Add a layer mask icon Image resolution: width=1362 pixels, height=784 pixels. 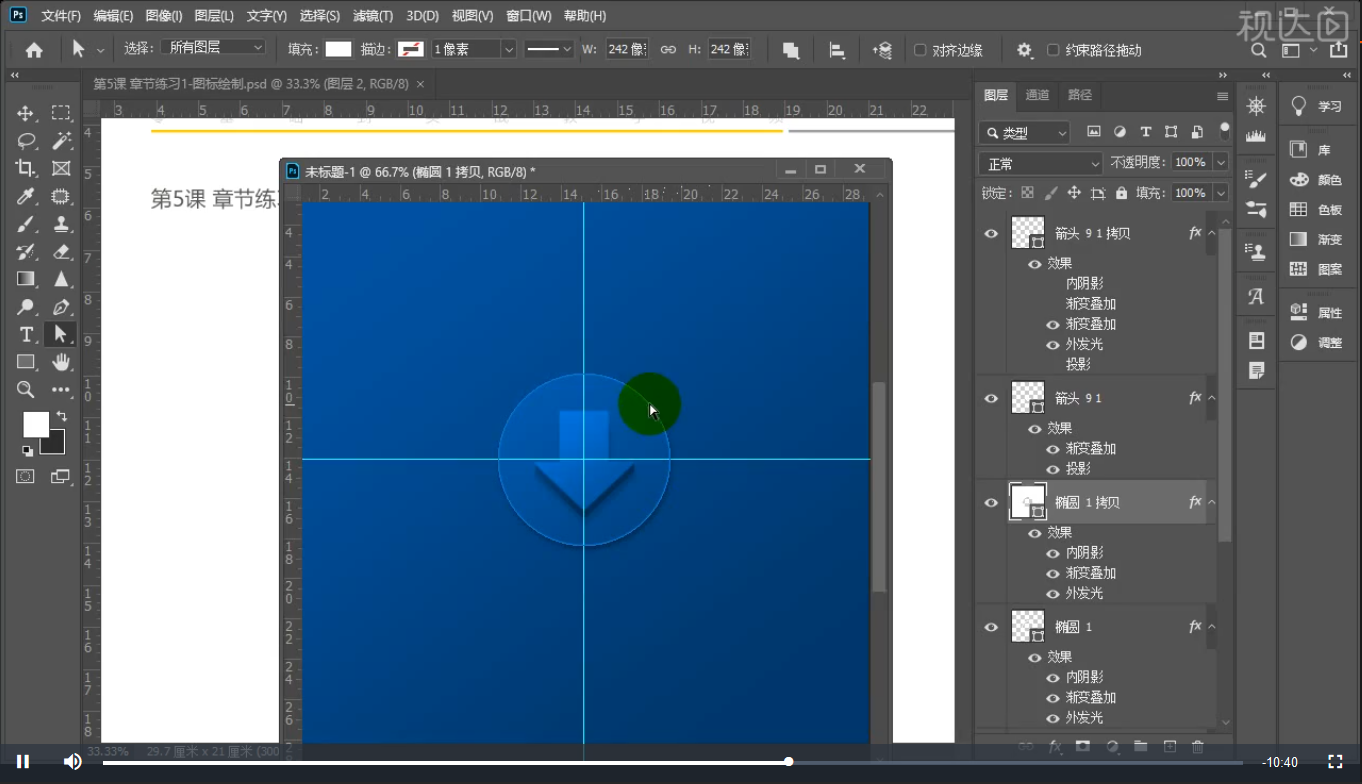1082,746
